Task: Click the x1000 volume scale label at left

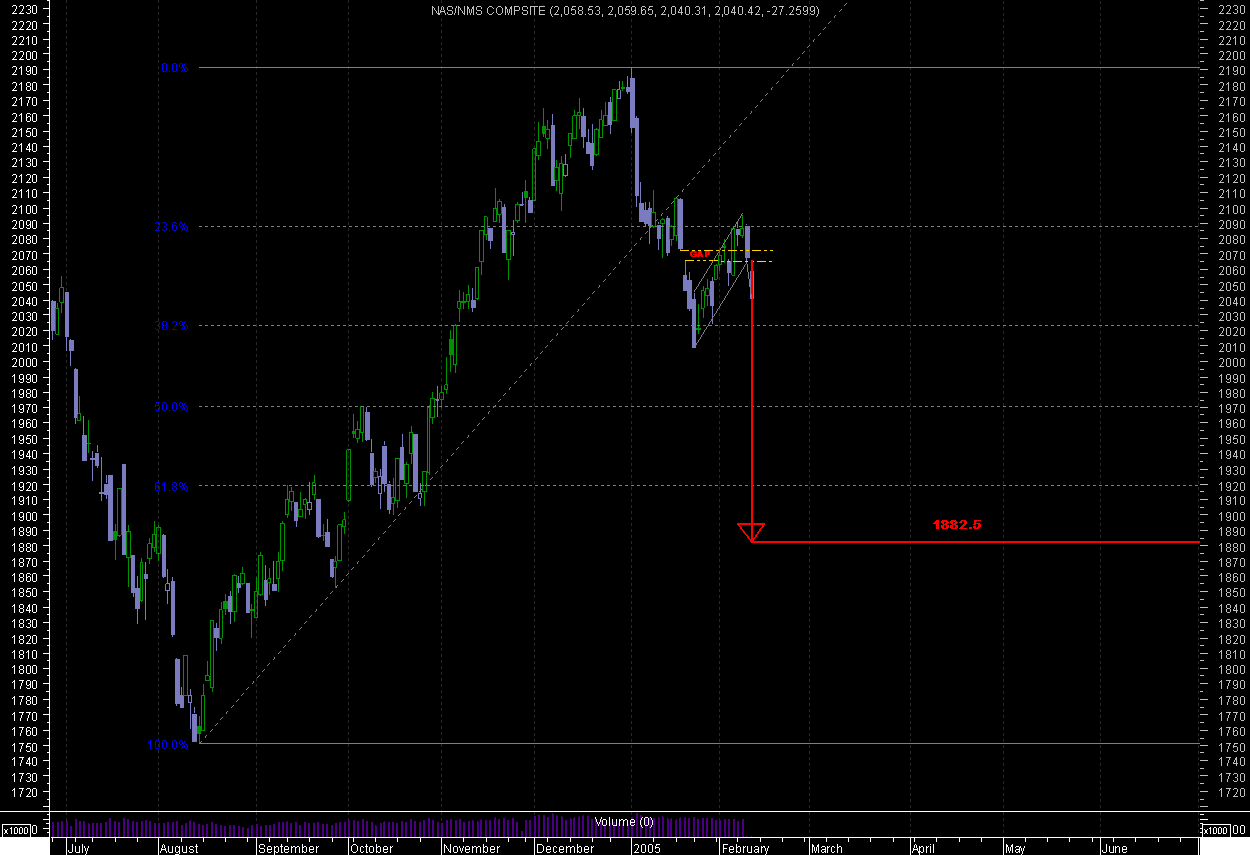Action: click(16, 830)
